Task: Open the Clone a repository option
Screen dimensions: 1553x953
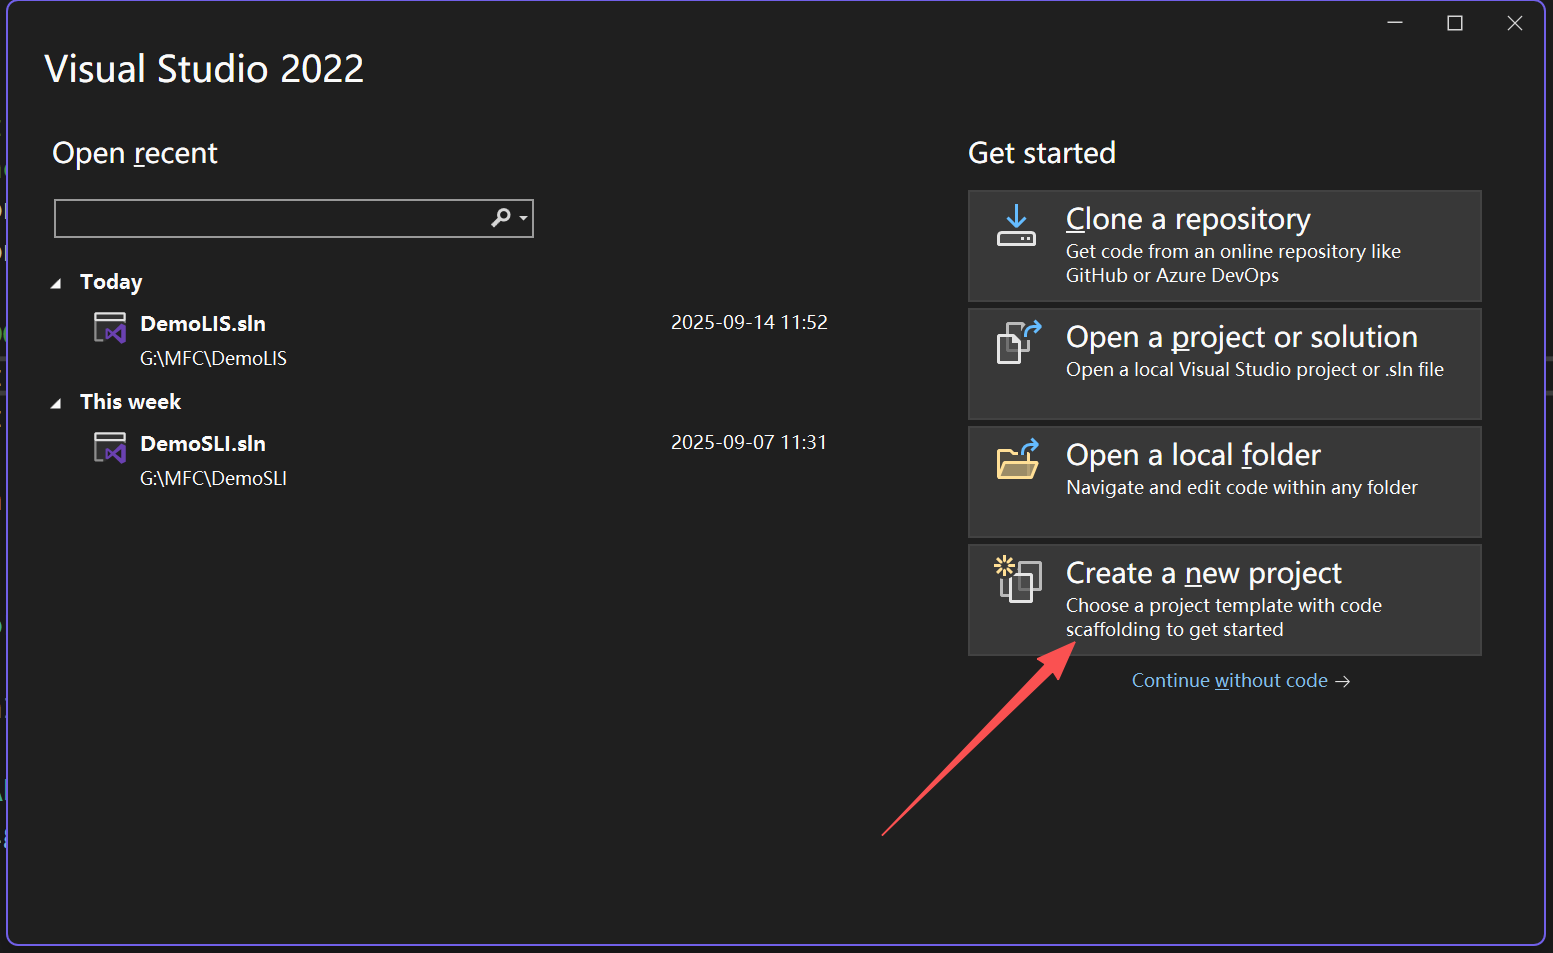Action: [x=1224, y=246]
